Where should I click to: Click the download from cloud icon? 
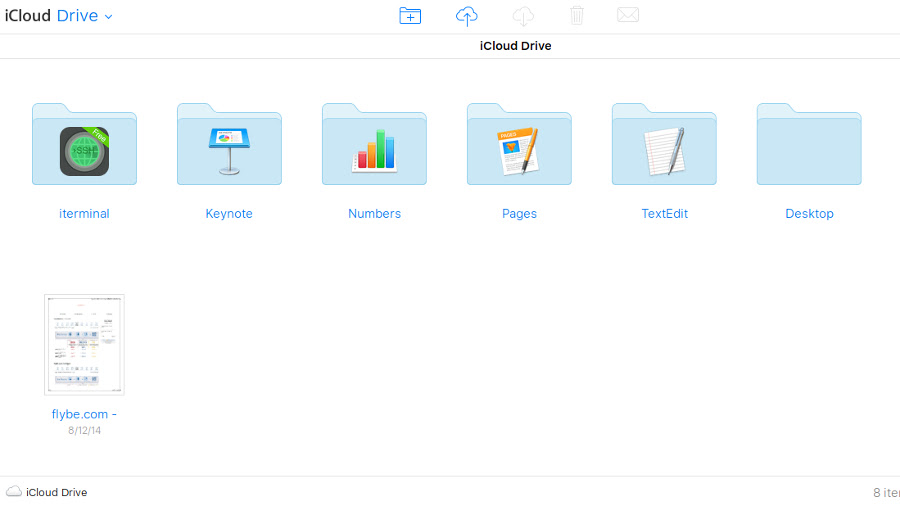(x=523, y=16)
